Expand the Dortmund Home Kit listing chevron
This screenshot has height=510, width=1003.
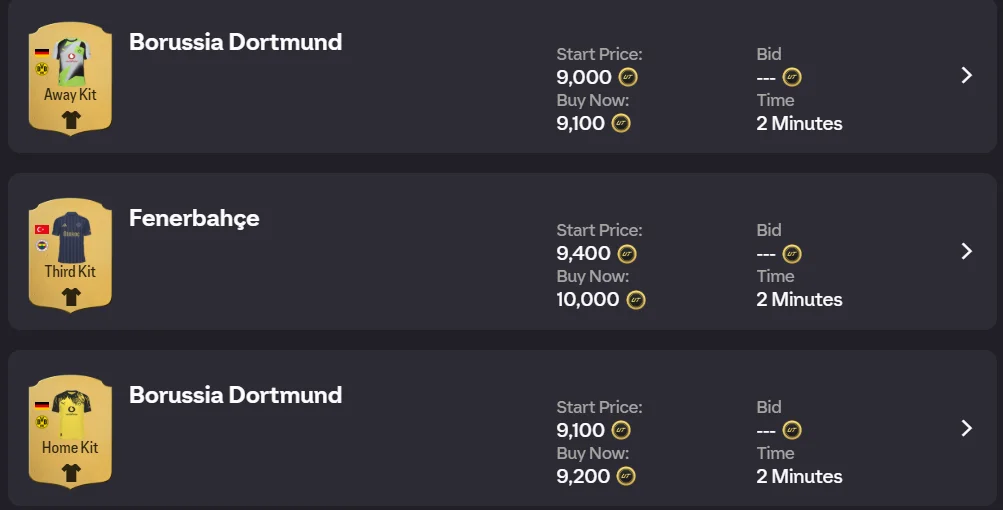click(x=966, y=428)
